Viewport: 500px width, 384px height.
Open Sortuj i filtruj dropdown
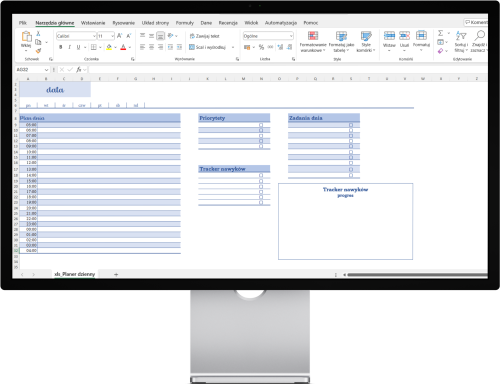tap(461, 42)
